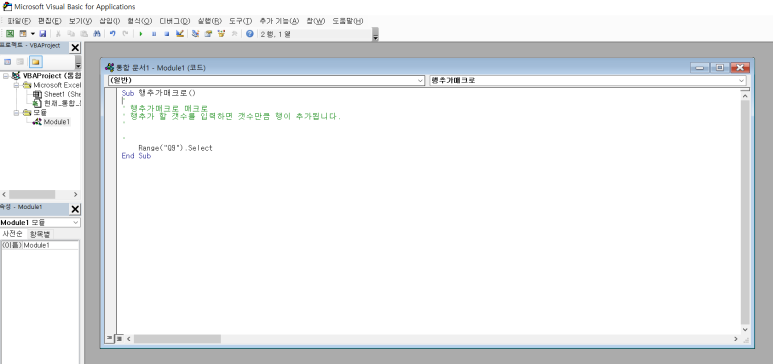
Task: Click the (이름) Module1 property value field
Action: pyautogui.click(x=51, y=245)
